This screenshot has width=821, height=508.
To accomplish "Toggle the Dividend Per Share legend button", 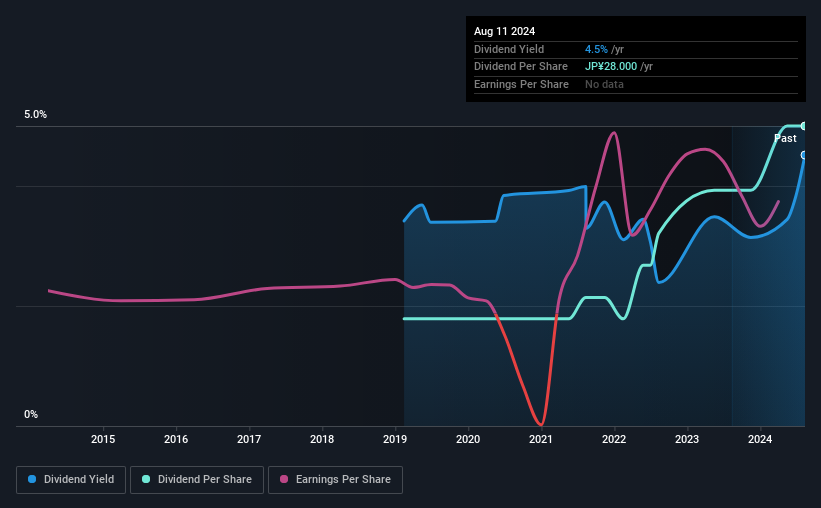I will point(197,480).
